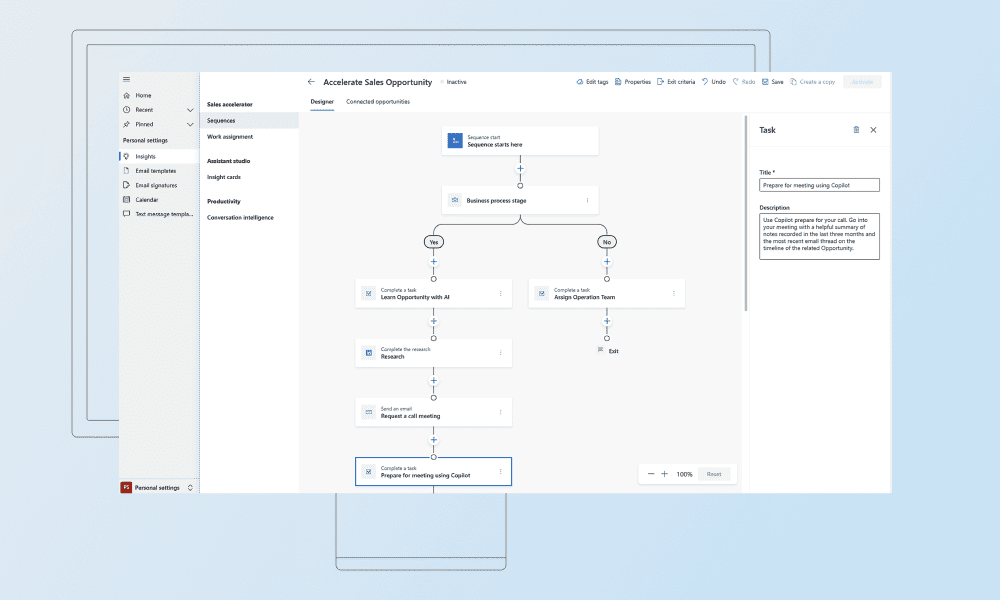The image size is (1000, 600).
Task: Add a step below Sequence start
Action: tap(520, 169)
